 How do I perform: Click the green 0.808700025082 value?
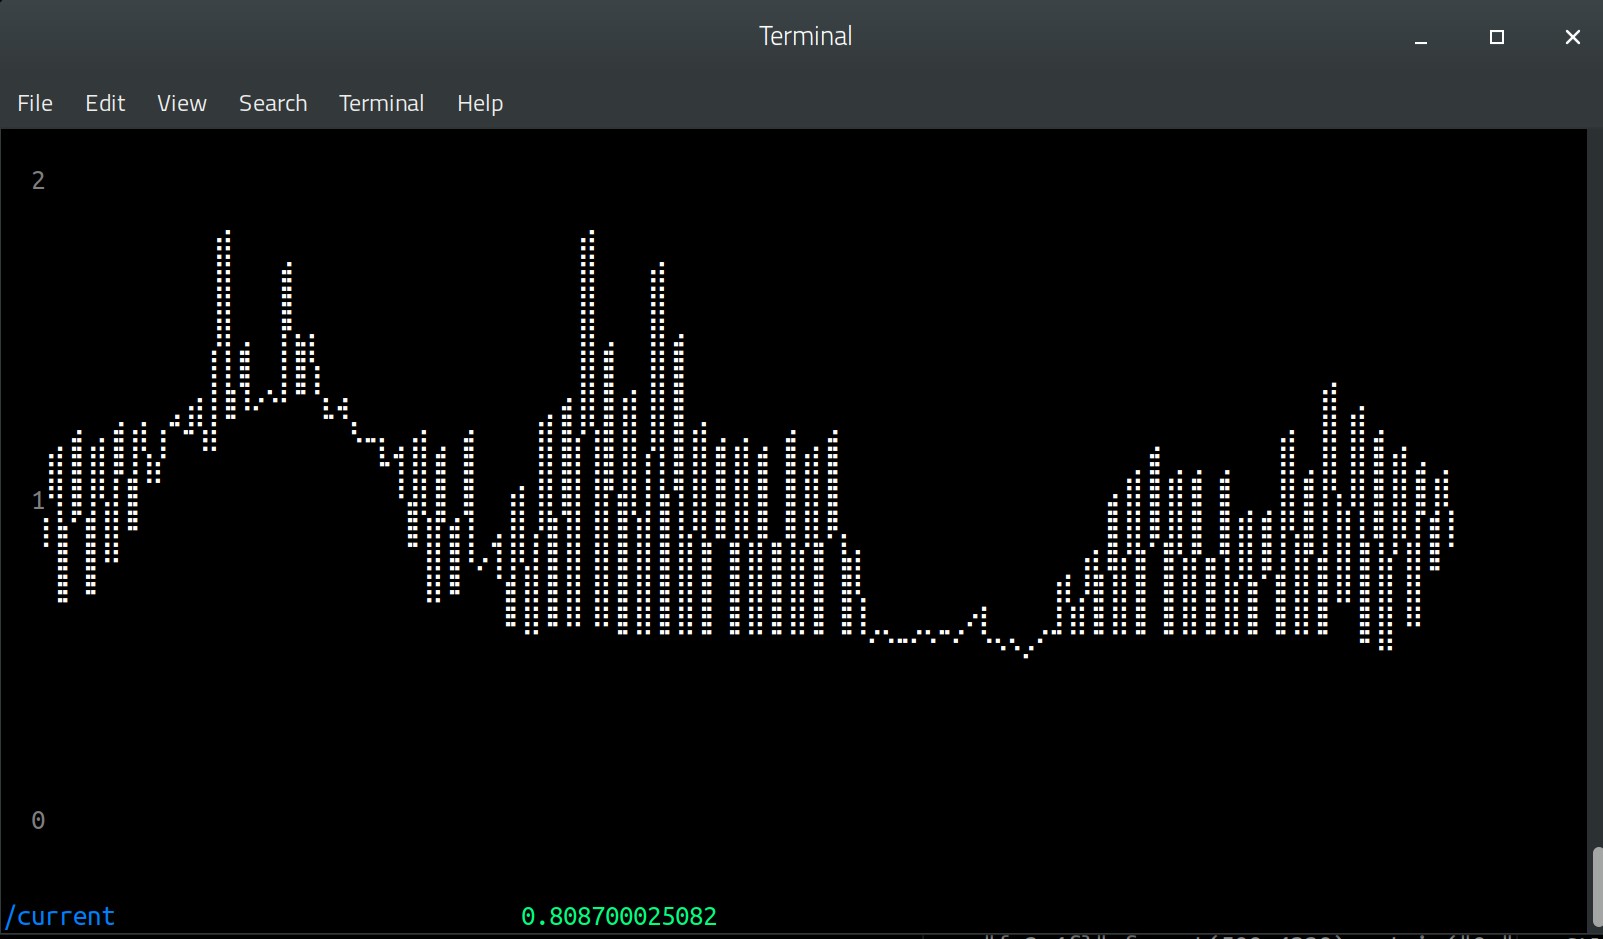click(619, 916)
